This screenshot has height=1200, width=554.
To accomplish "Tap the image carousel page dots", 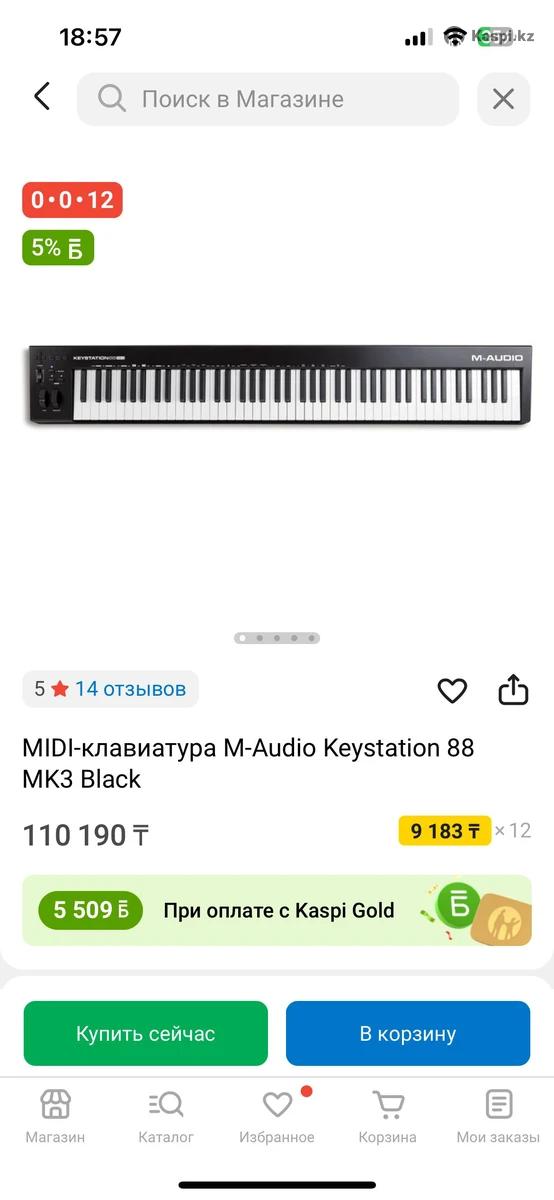I will pyautogui.click(x=277, y=637).
